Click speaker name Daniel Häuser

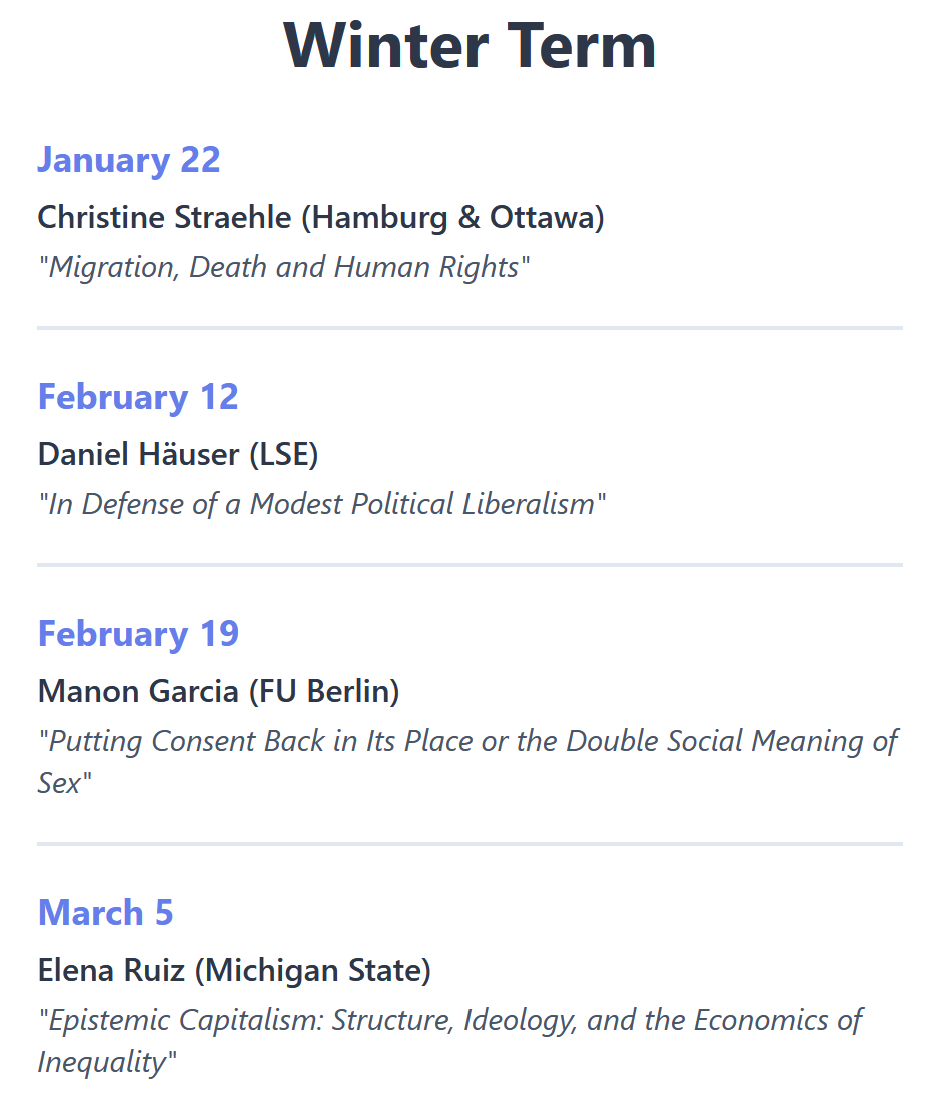pyautogui.click(x=138, y=454)
